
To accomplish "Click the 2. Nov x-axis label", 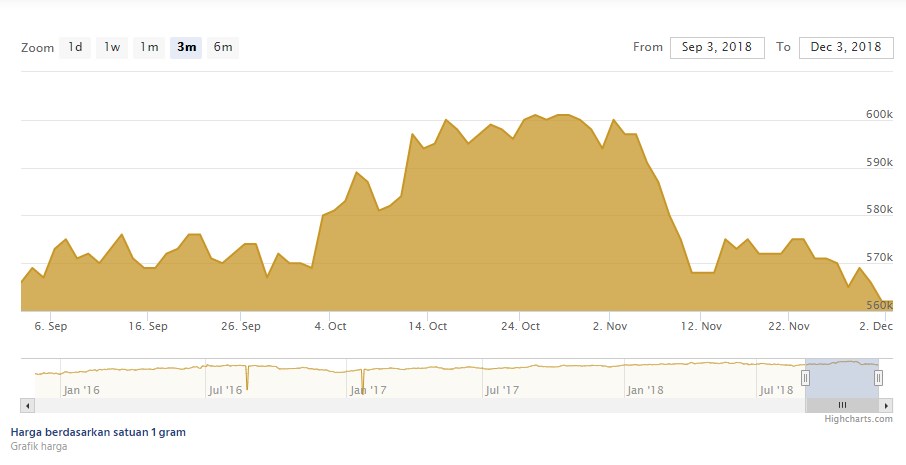I will [x=610, y=326].
